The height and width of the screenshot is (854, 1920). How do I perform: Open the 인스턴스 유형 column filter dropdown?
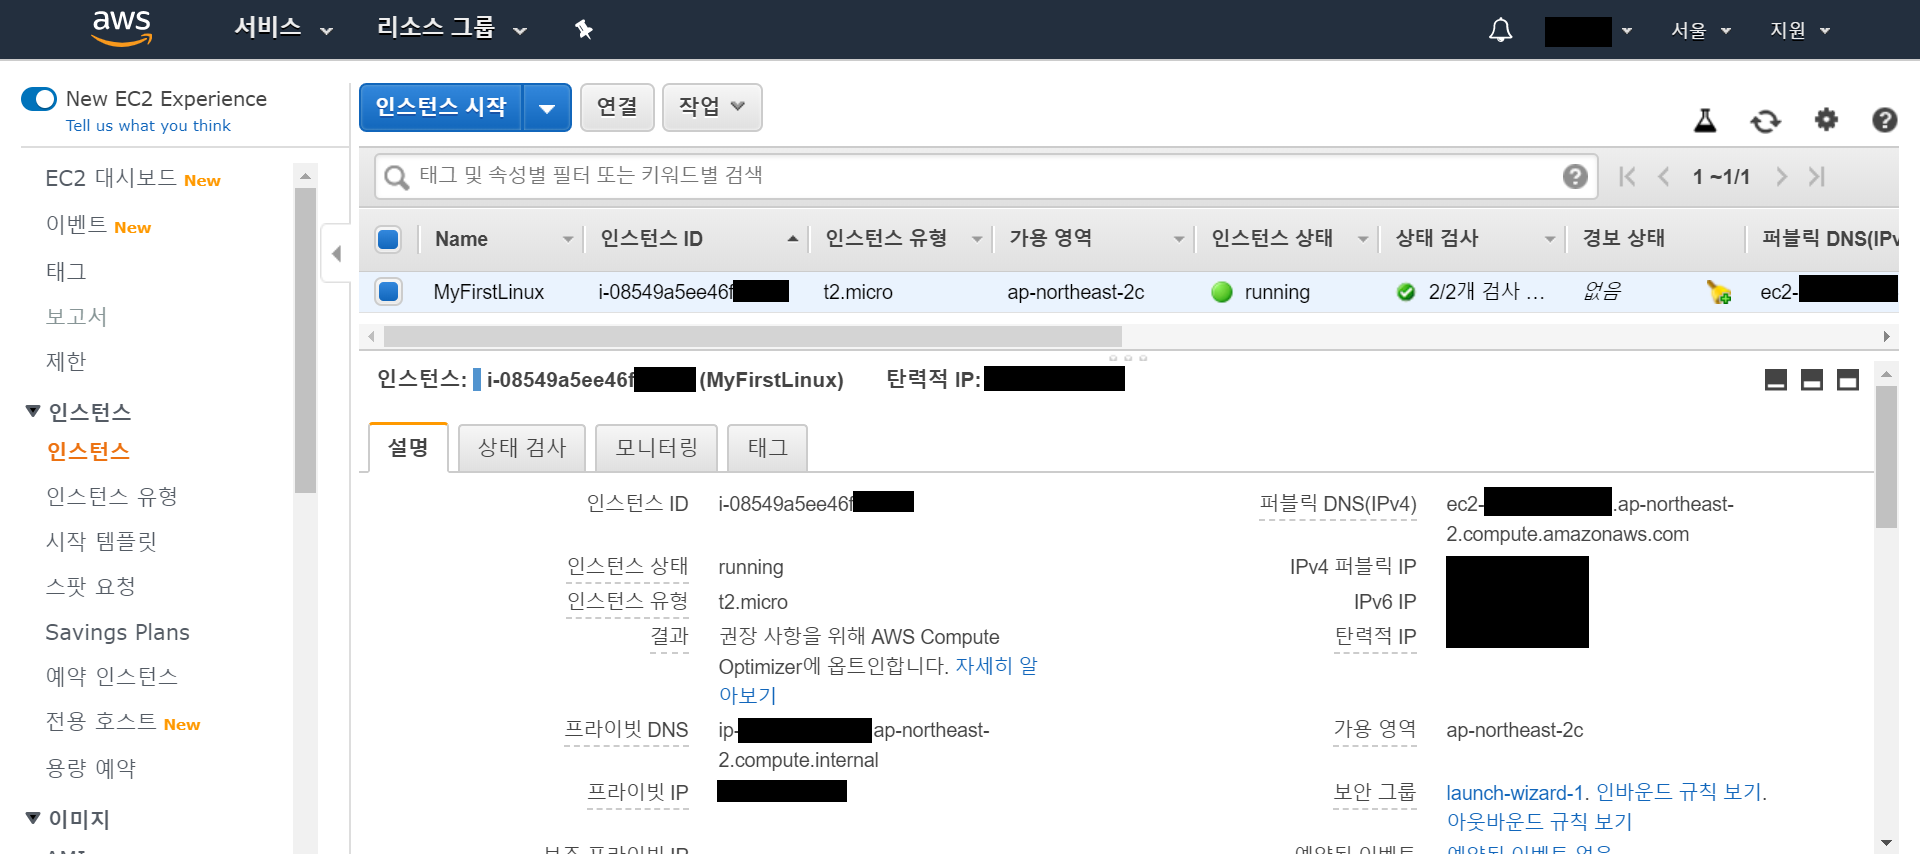tap(977, 239)
